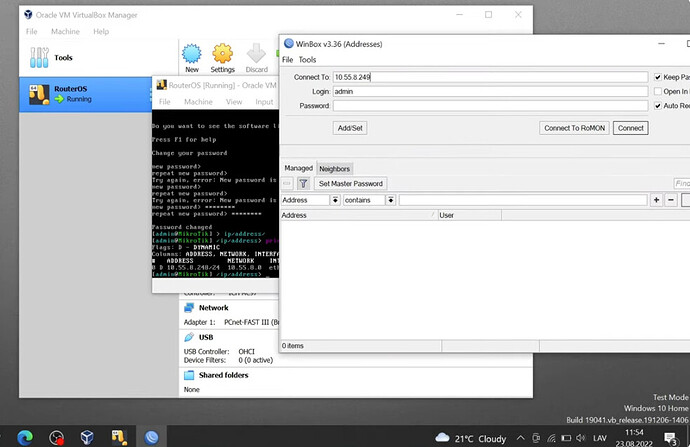Click WinBox title bar globe icon
Screen dimensions: 690x447
tap(289, 44)
